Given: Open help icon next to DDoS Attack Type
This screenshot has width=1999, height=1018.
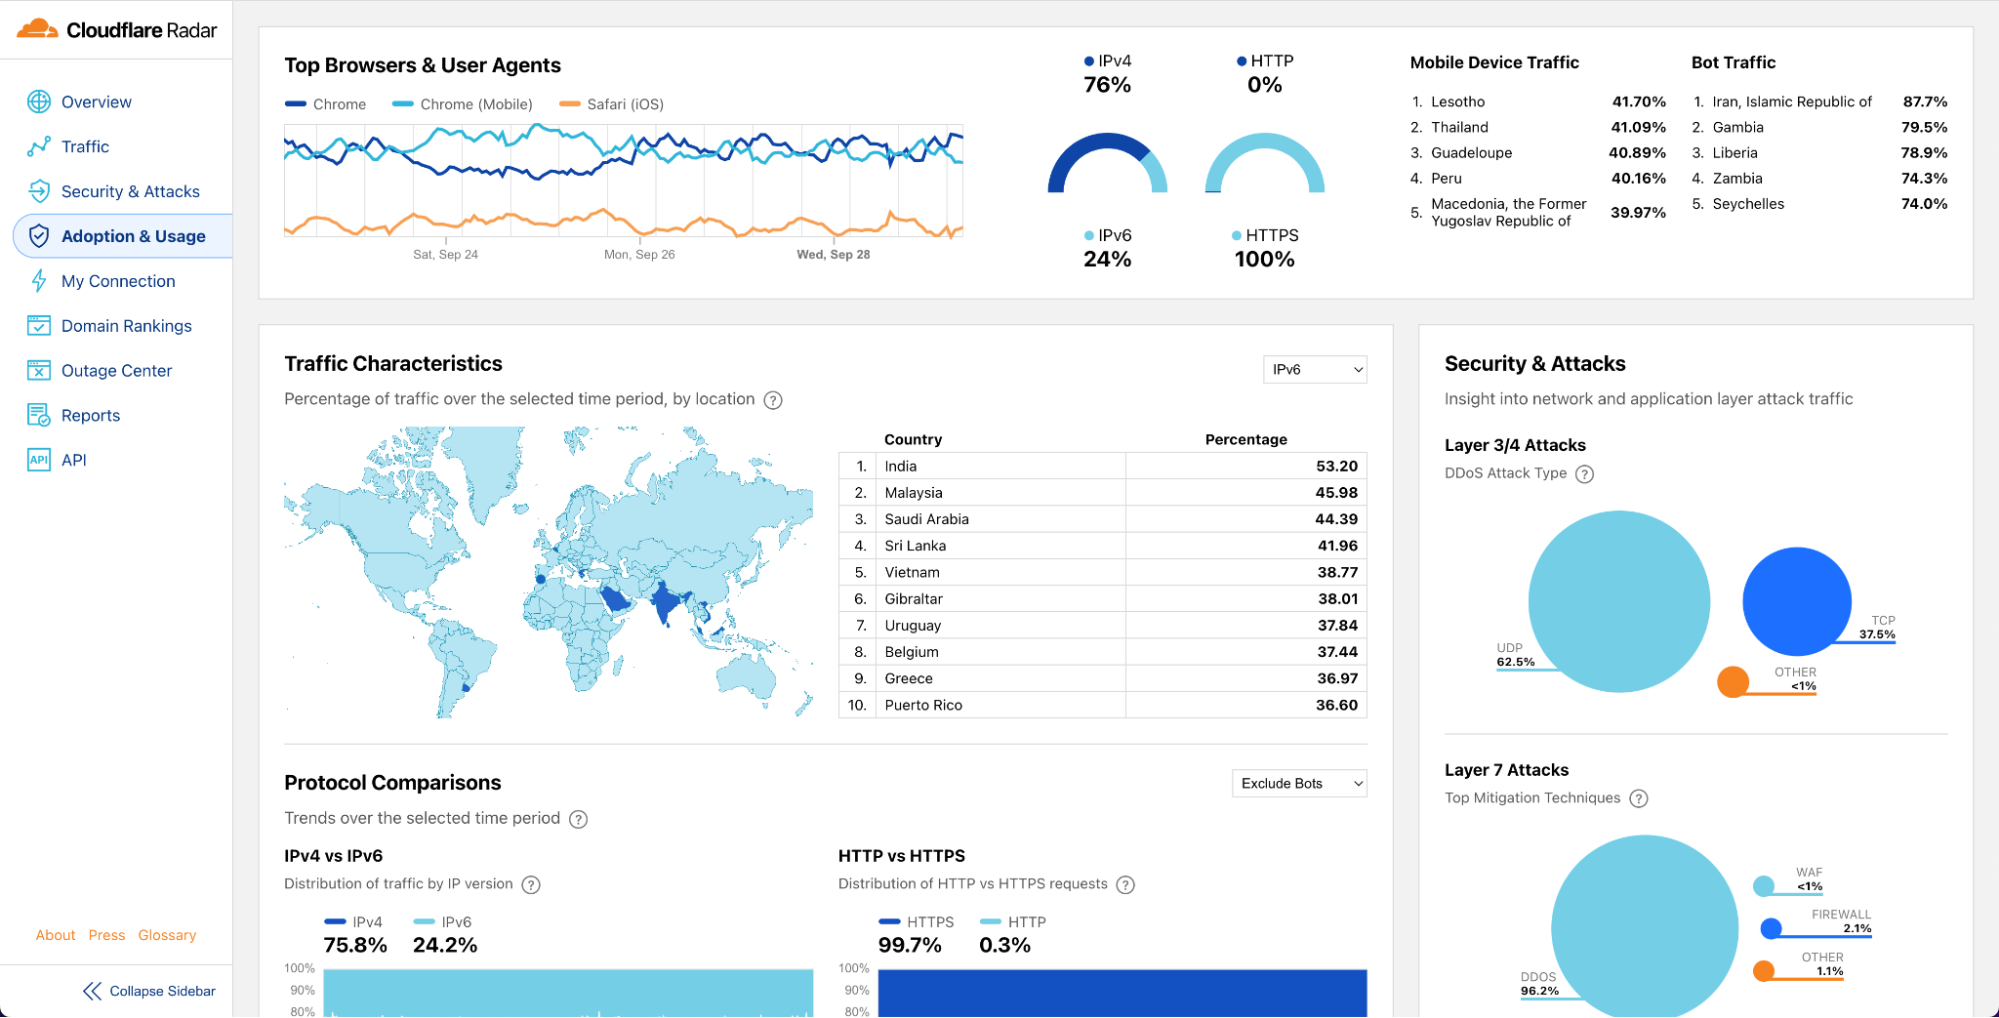Looking at the screenshot, I should (1585, 474).
